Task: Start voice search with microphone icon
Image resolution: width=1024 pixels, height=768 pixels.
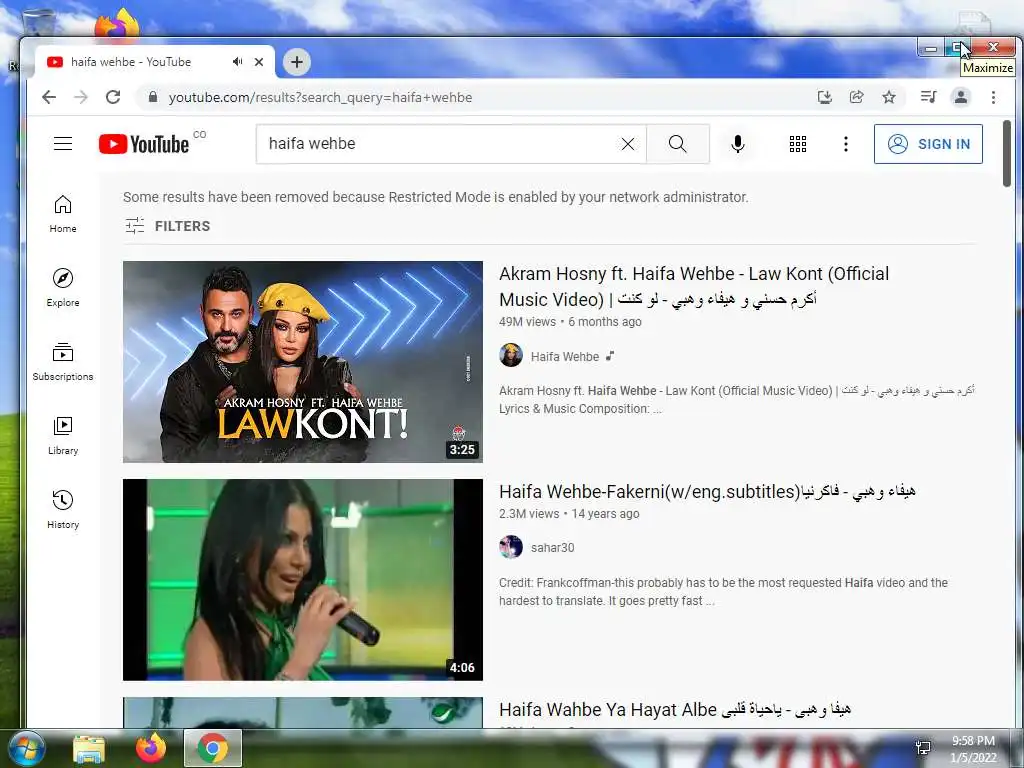Action: click(738, 144)
